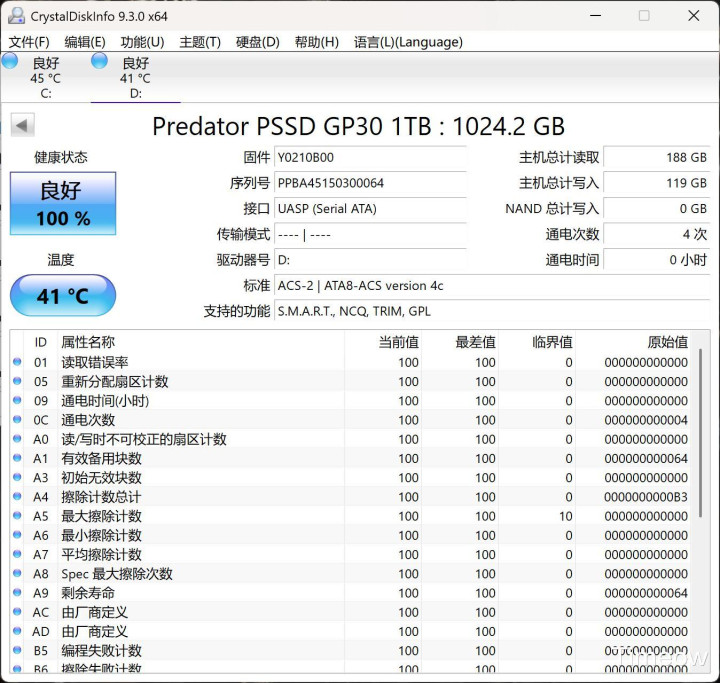Screen dimensions: 720x683
Task: Click the 固件 value Y0210B00 field
Action: 370,158
